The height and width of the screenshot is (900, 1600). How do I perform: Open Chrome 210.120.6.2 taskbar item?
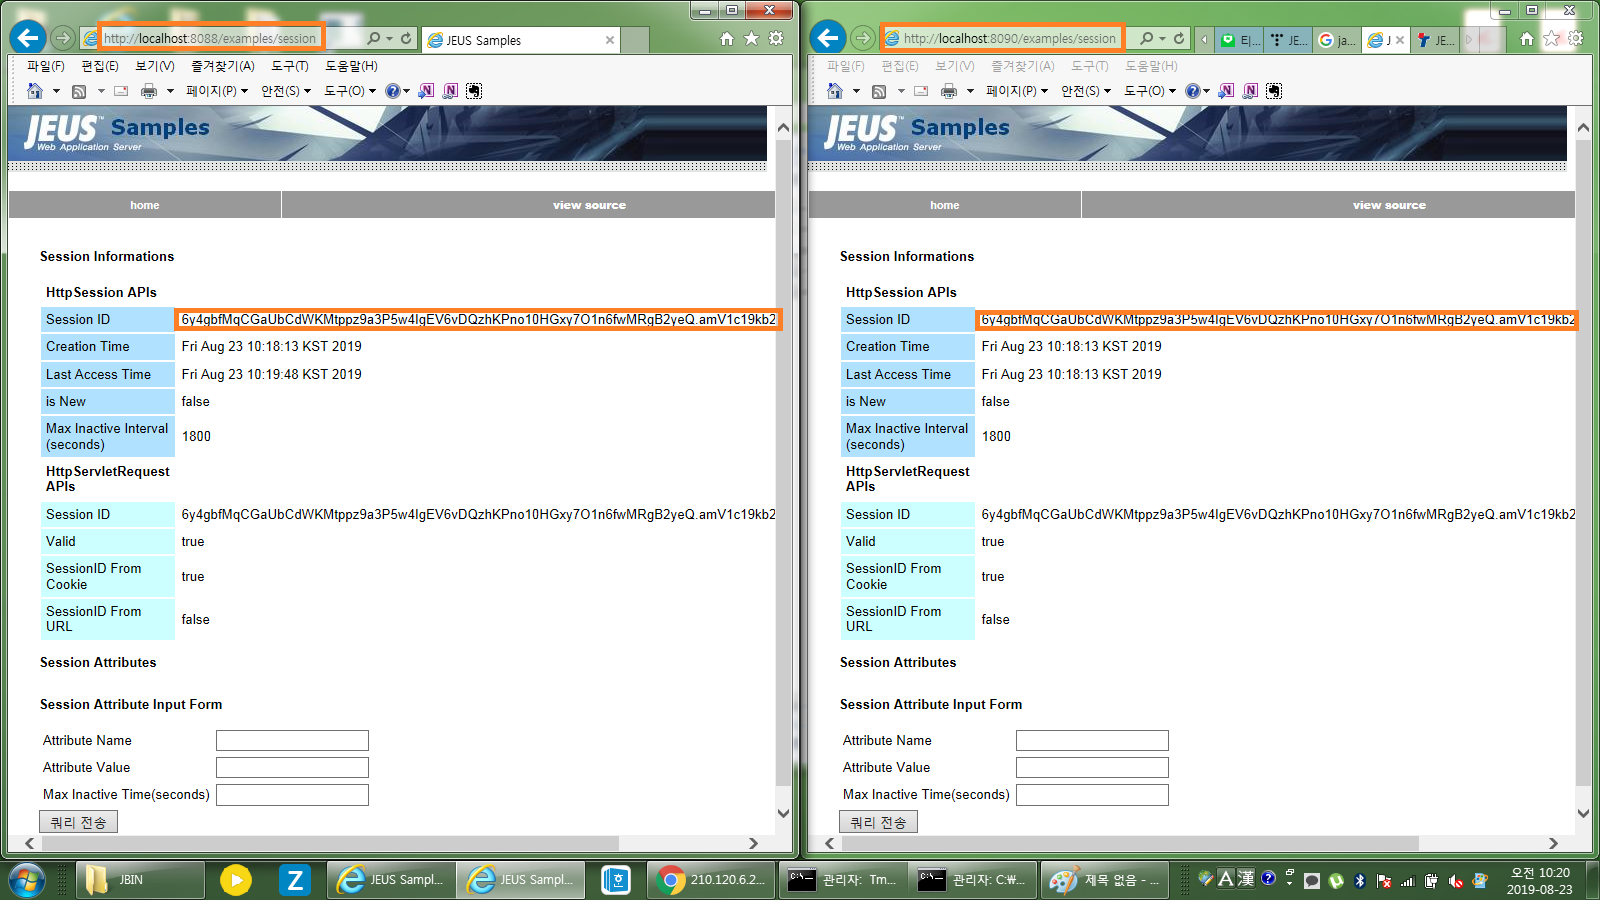[x=711, y=880]
